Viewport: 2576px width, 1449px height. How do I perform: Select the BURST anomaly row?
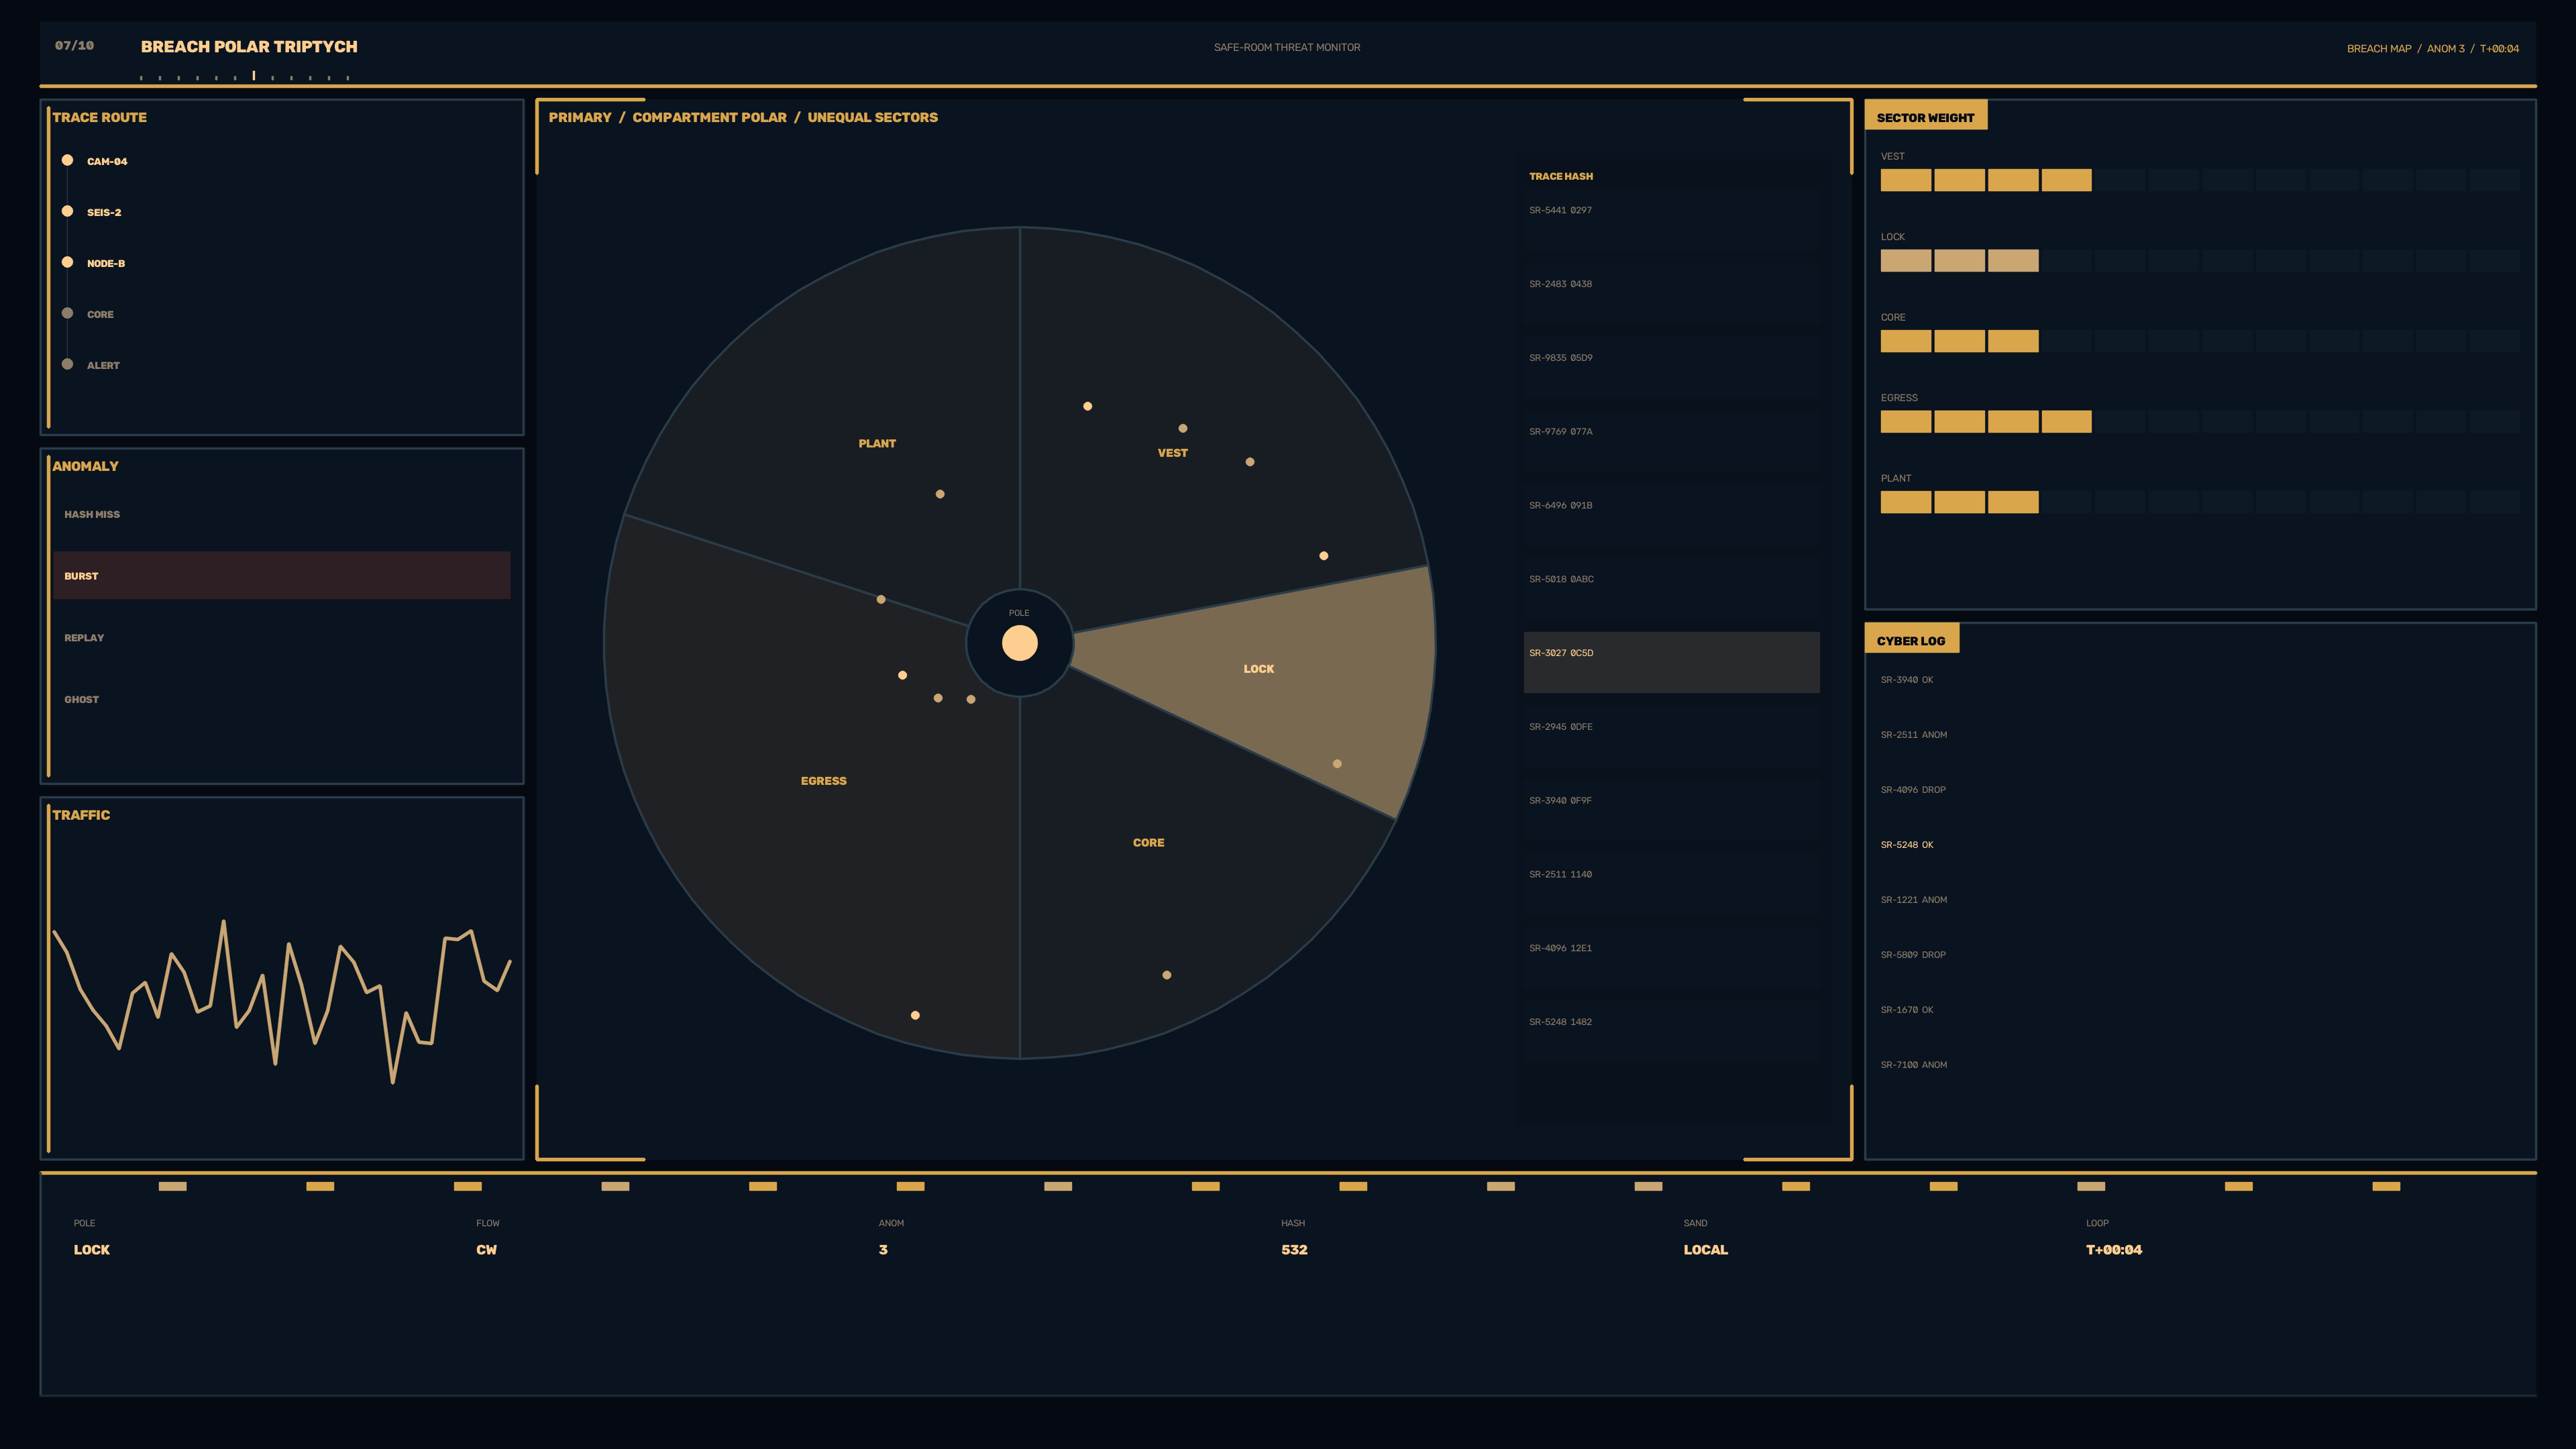coord(282,575)
